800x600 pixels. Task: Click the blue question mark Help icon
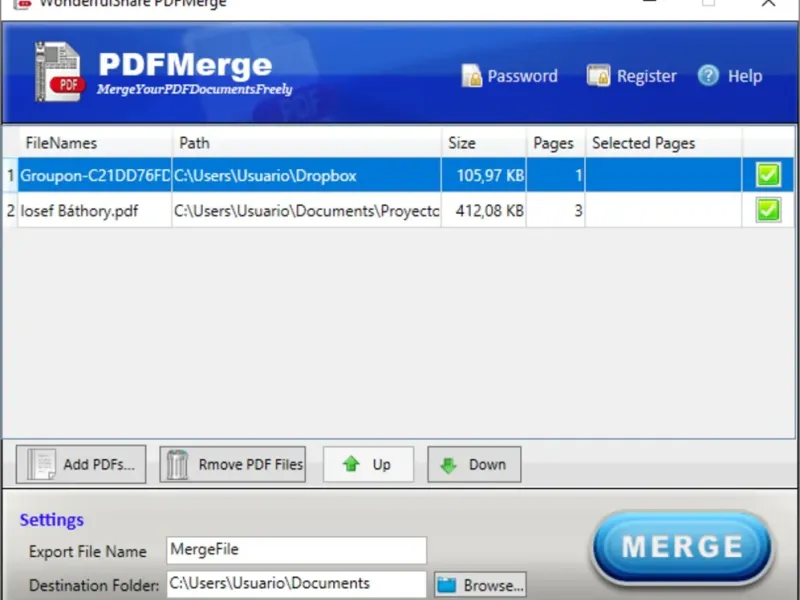click(708, 76)
